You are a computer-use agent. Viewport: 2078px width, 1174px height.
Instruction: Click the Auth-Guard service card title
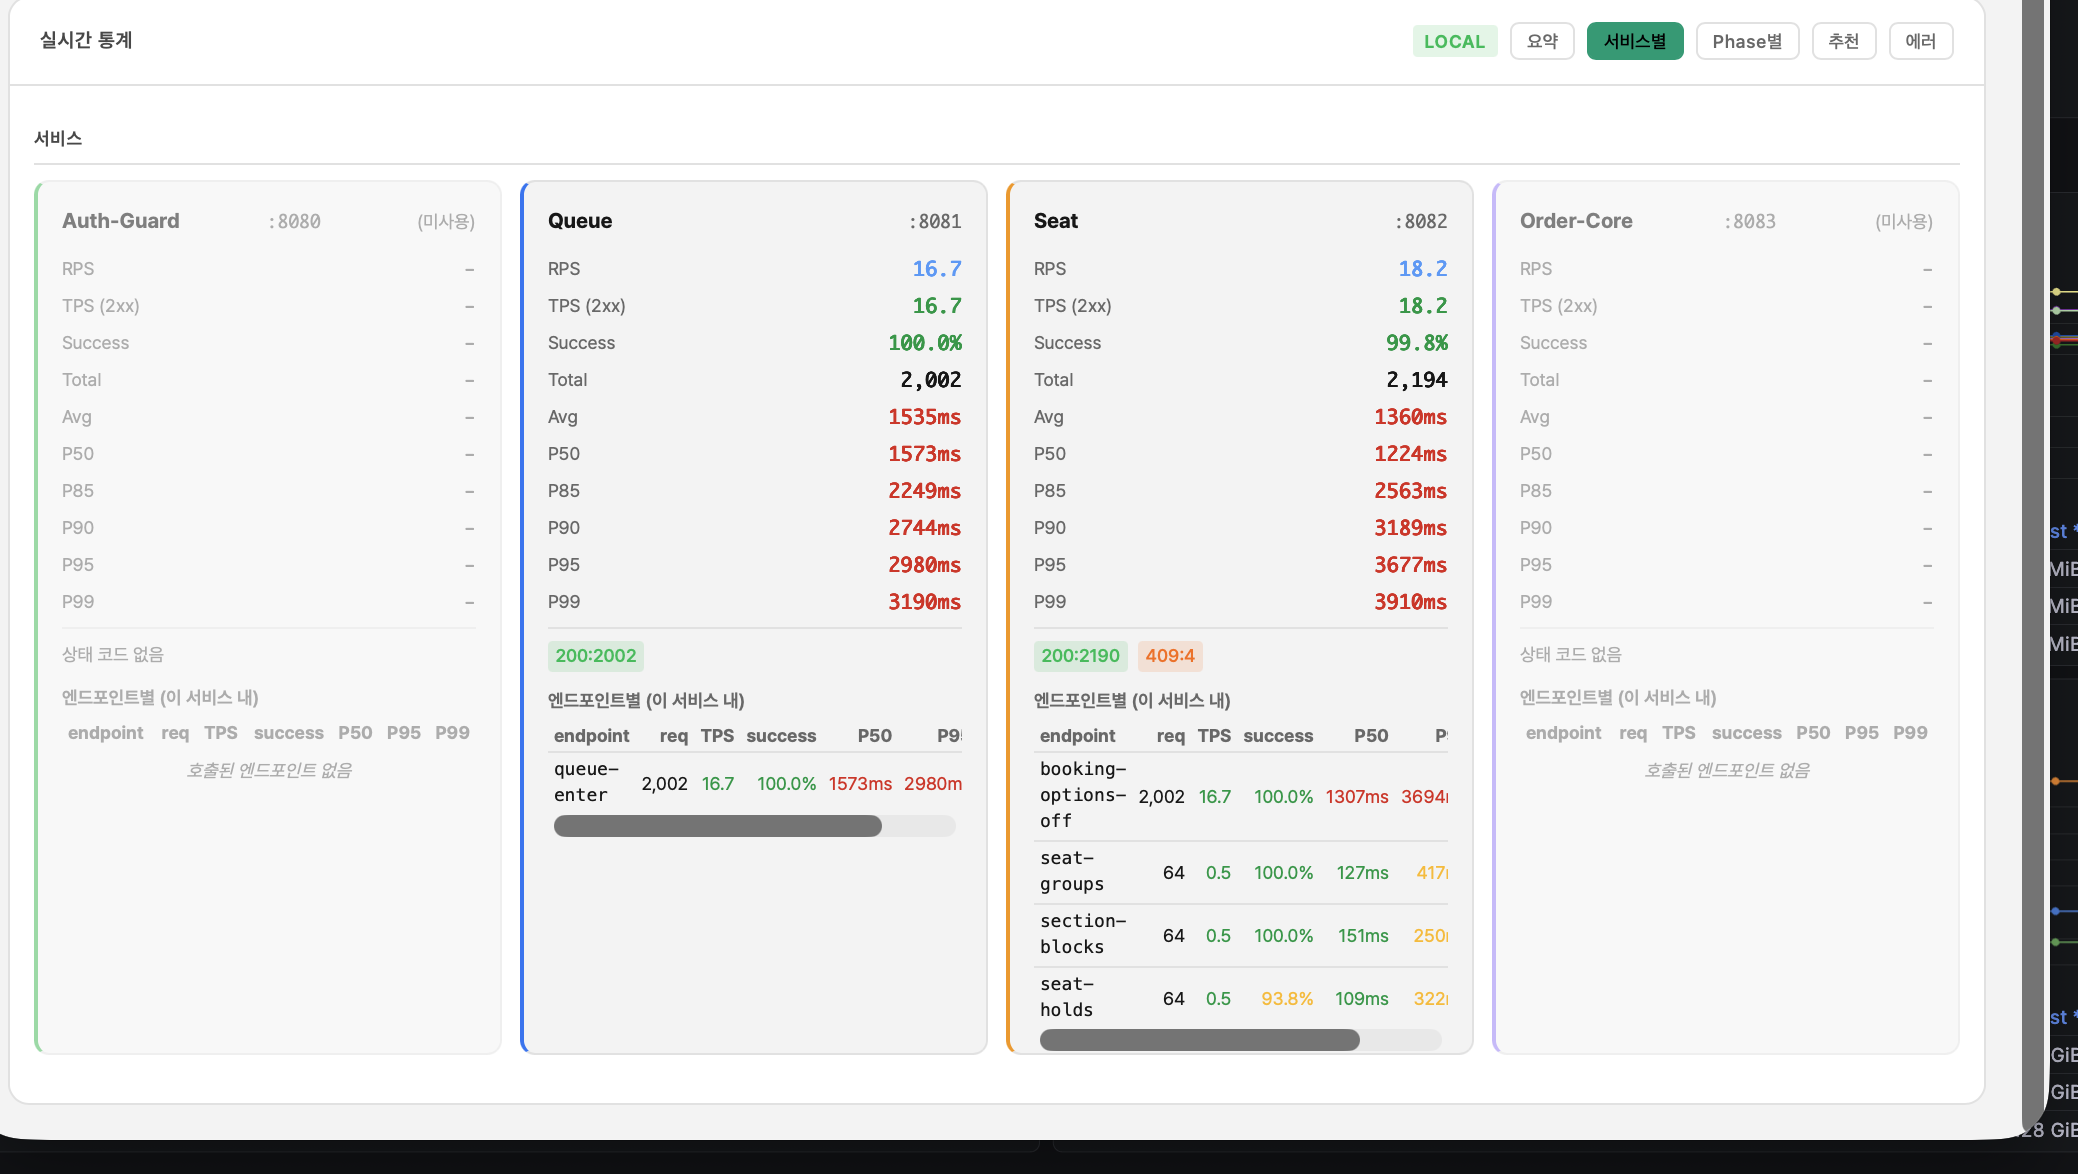pos(121,221)
